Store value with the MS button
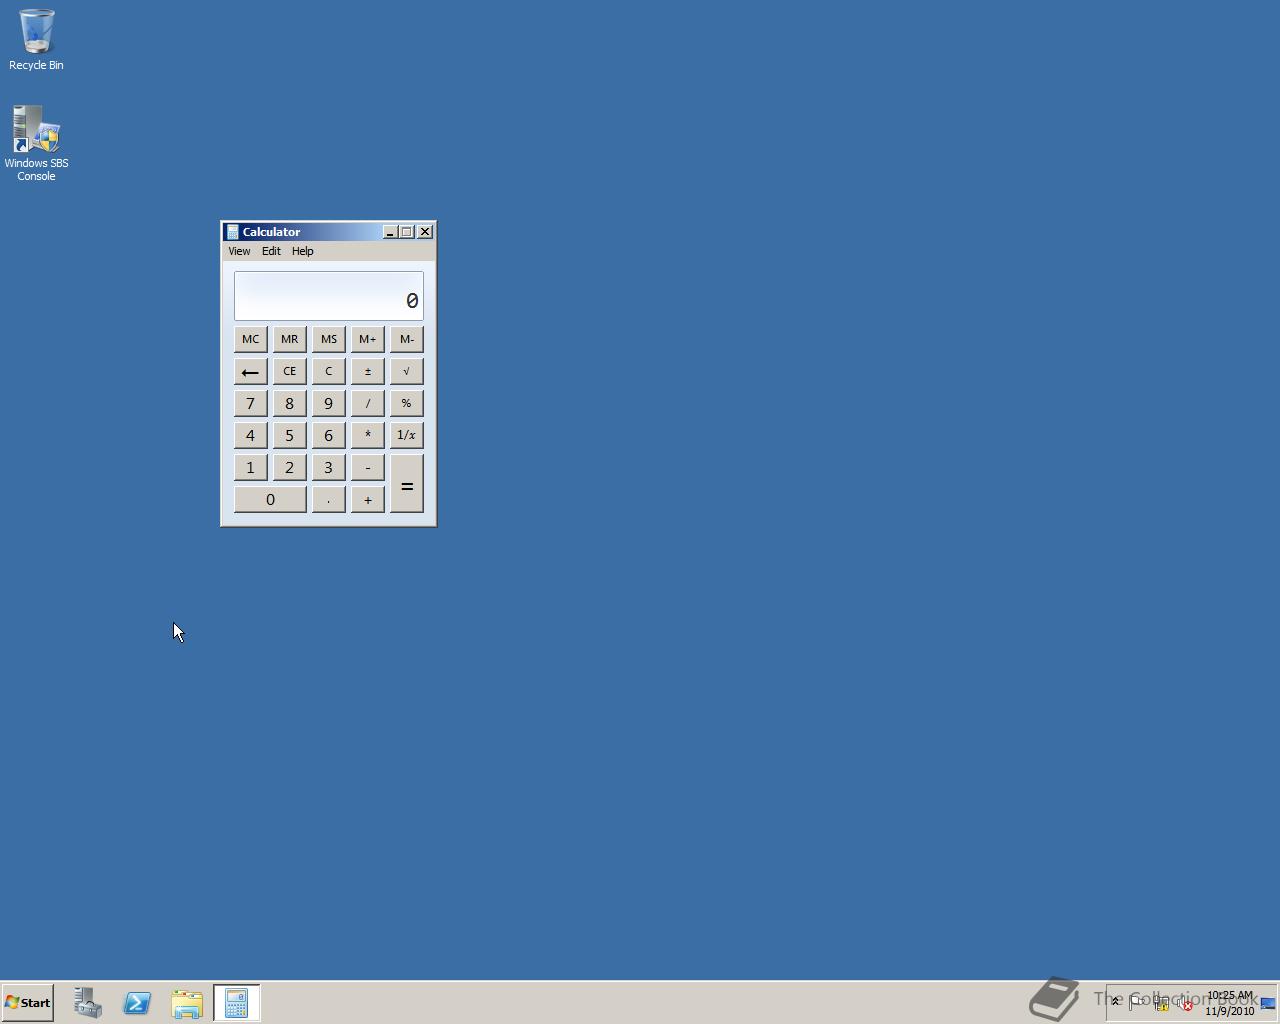Screen dimensions: 1280x1024 [x=328, y=339]
